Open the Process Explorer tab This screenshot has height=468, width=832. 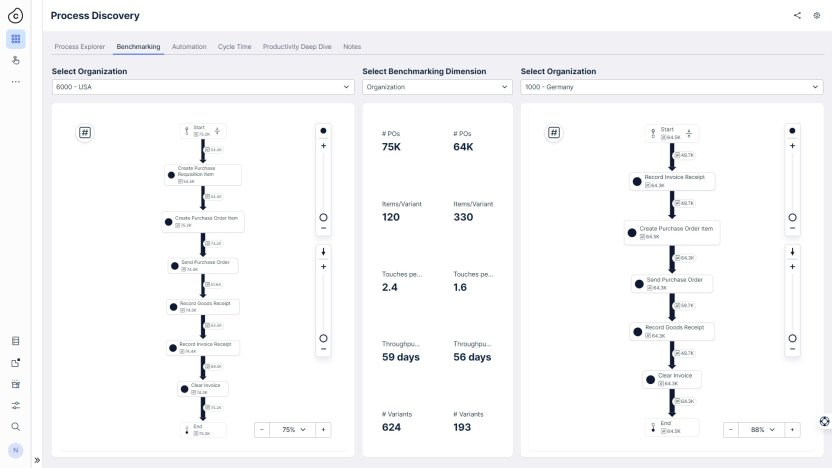[x=79, y=47]
